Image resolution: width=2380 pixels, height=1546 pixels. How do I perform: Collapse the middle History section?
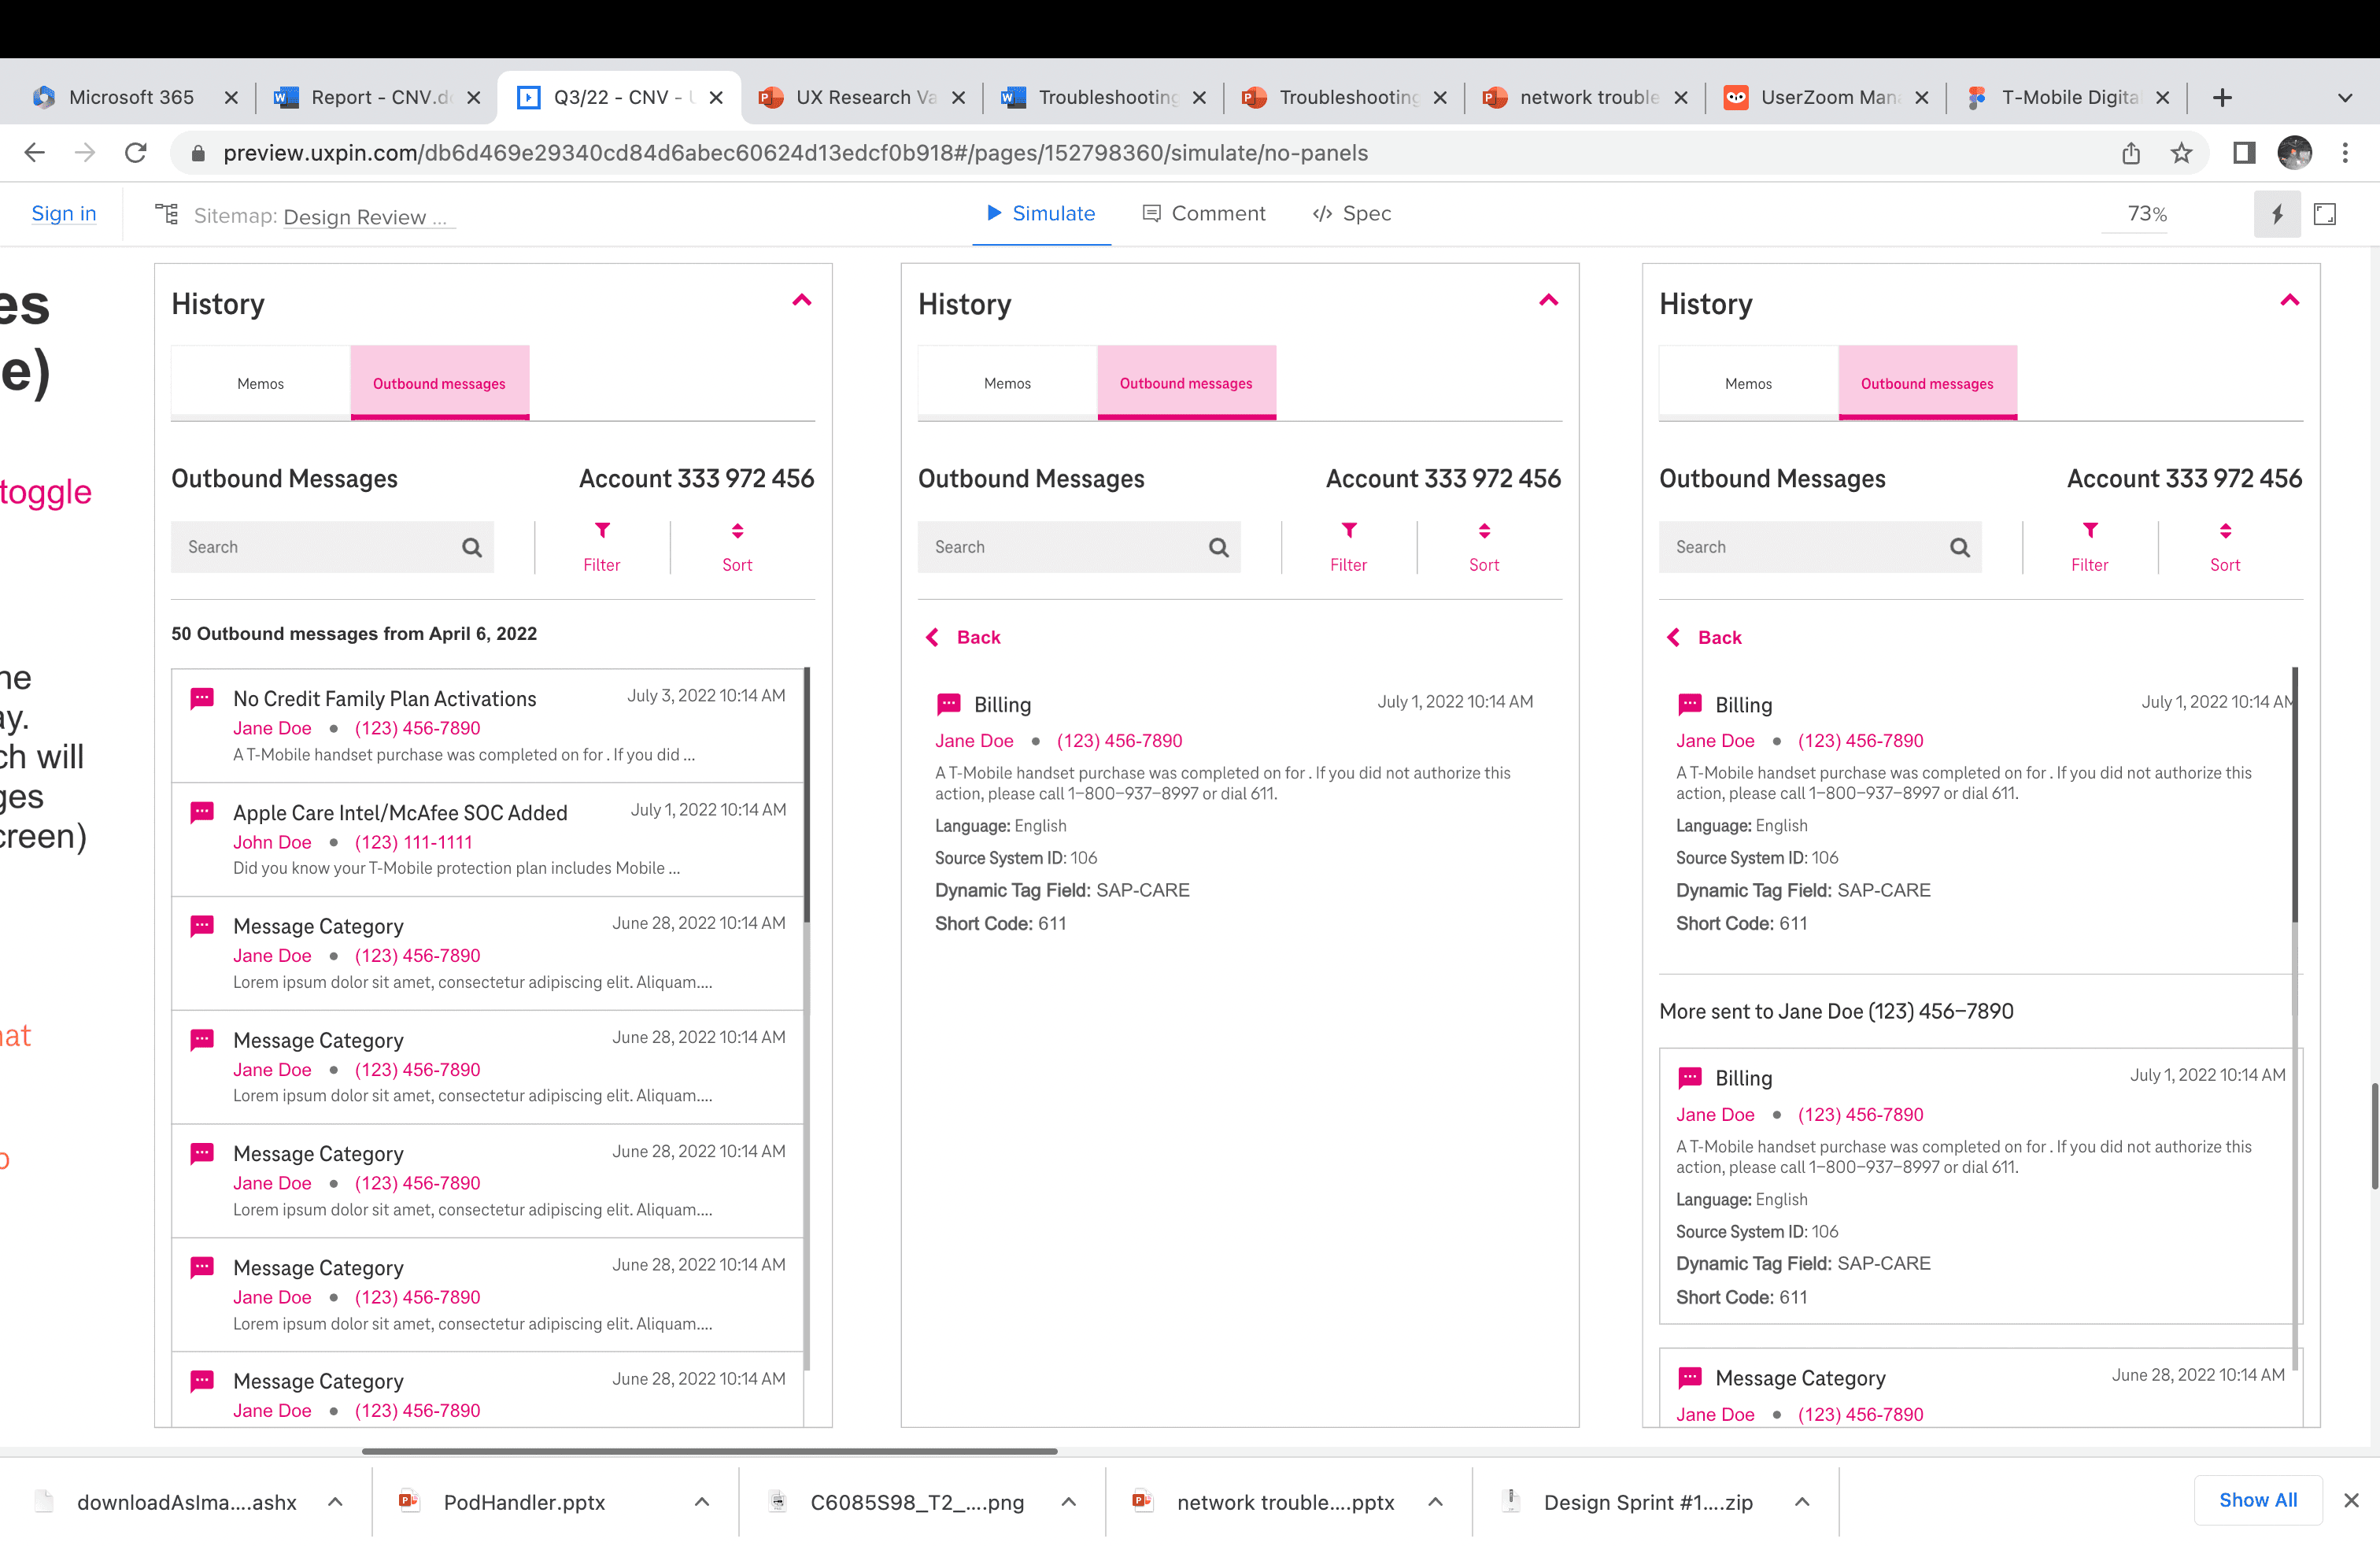click(x=1549, y=300)
